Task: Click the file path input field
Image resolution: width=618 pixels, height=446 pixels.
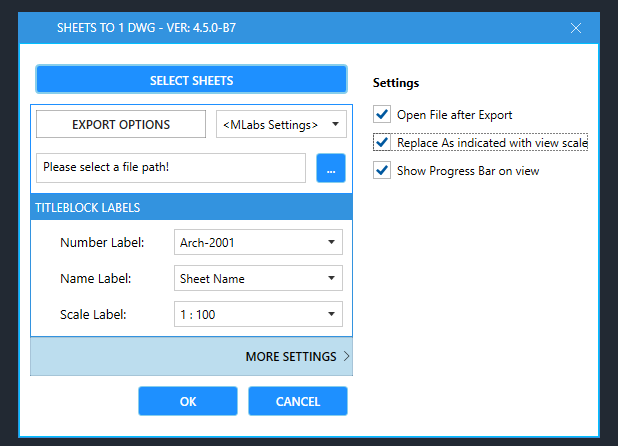Action: [170, 168]
